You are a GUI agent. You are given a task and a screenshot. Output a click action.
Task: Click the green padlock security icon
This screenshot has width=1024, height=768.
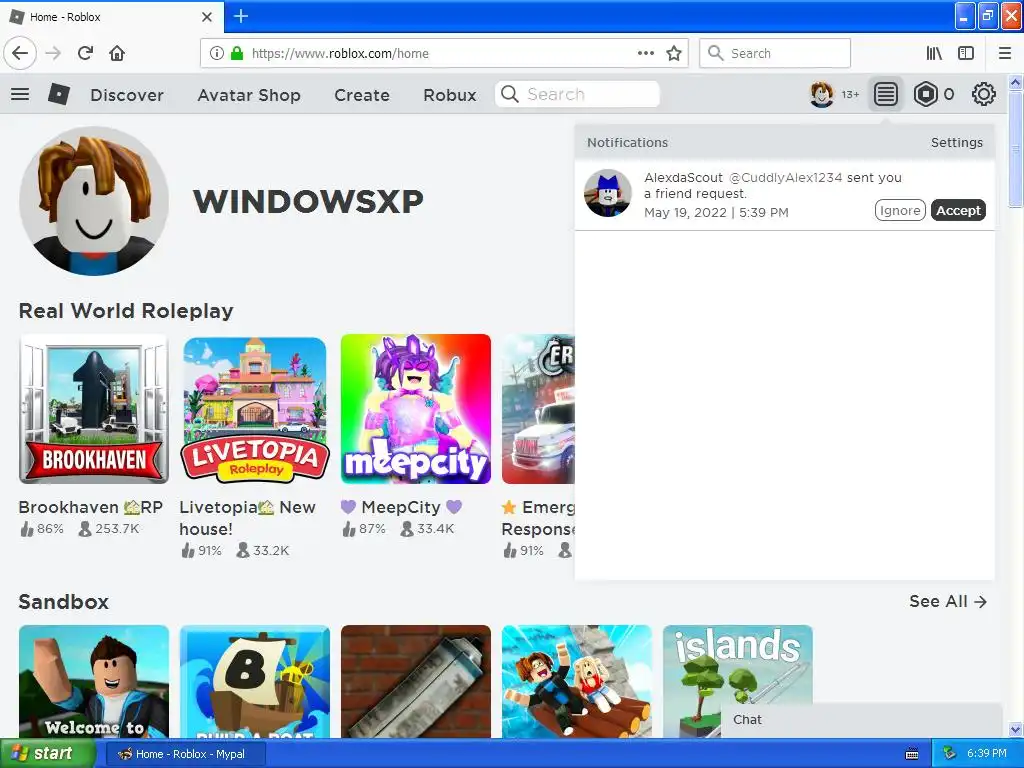click(237, 53)
